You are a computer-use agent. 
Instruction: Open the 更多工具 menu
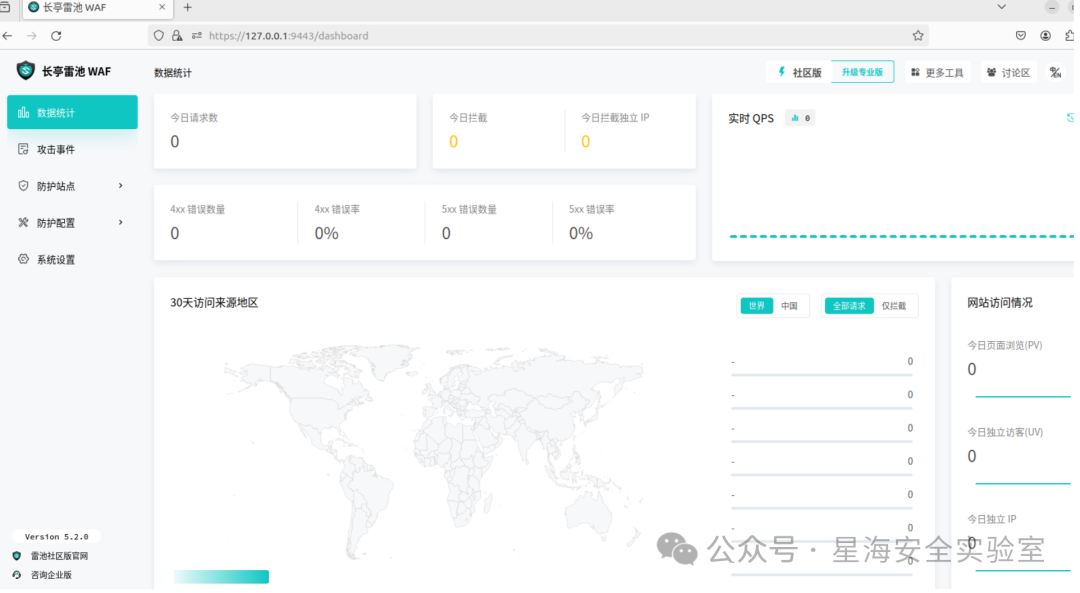937,72
